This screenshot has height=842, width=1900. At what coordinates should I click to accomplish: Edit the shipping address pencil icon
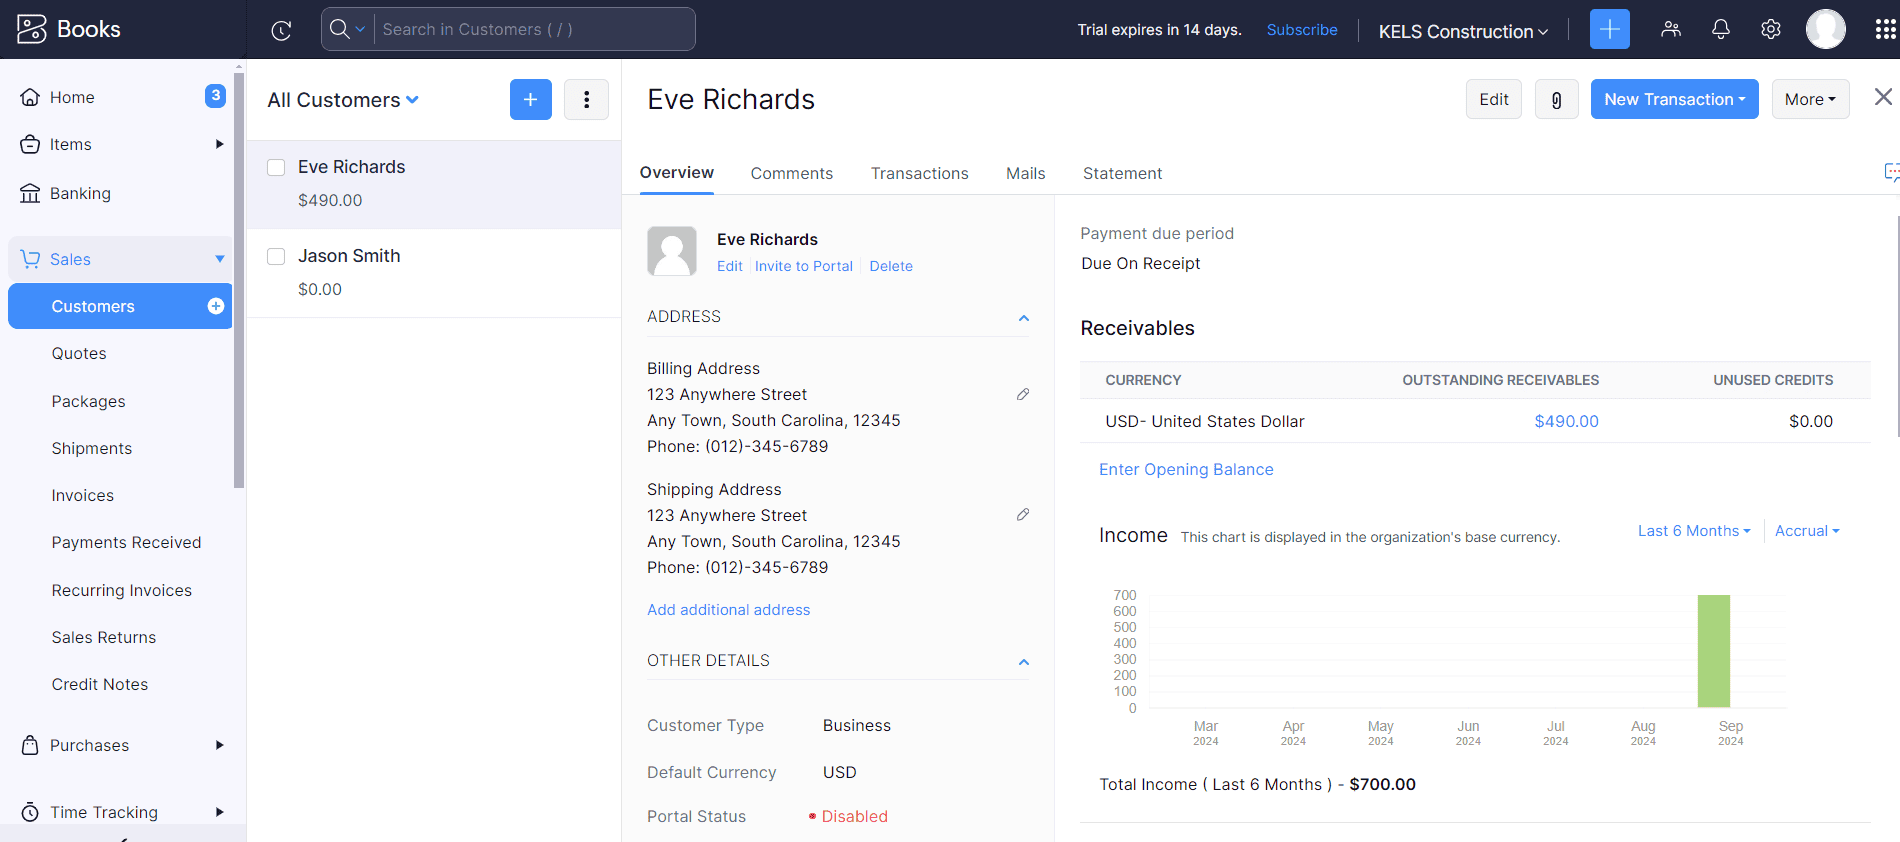1023,514
